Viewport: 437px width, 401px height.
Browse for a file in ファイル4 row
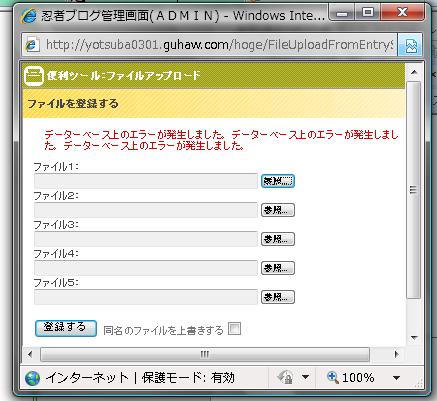[278, 268]
